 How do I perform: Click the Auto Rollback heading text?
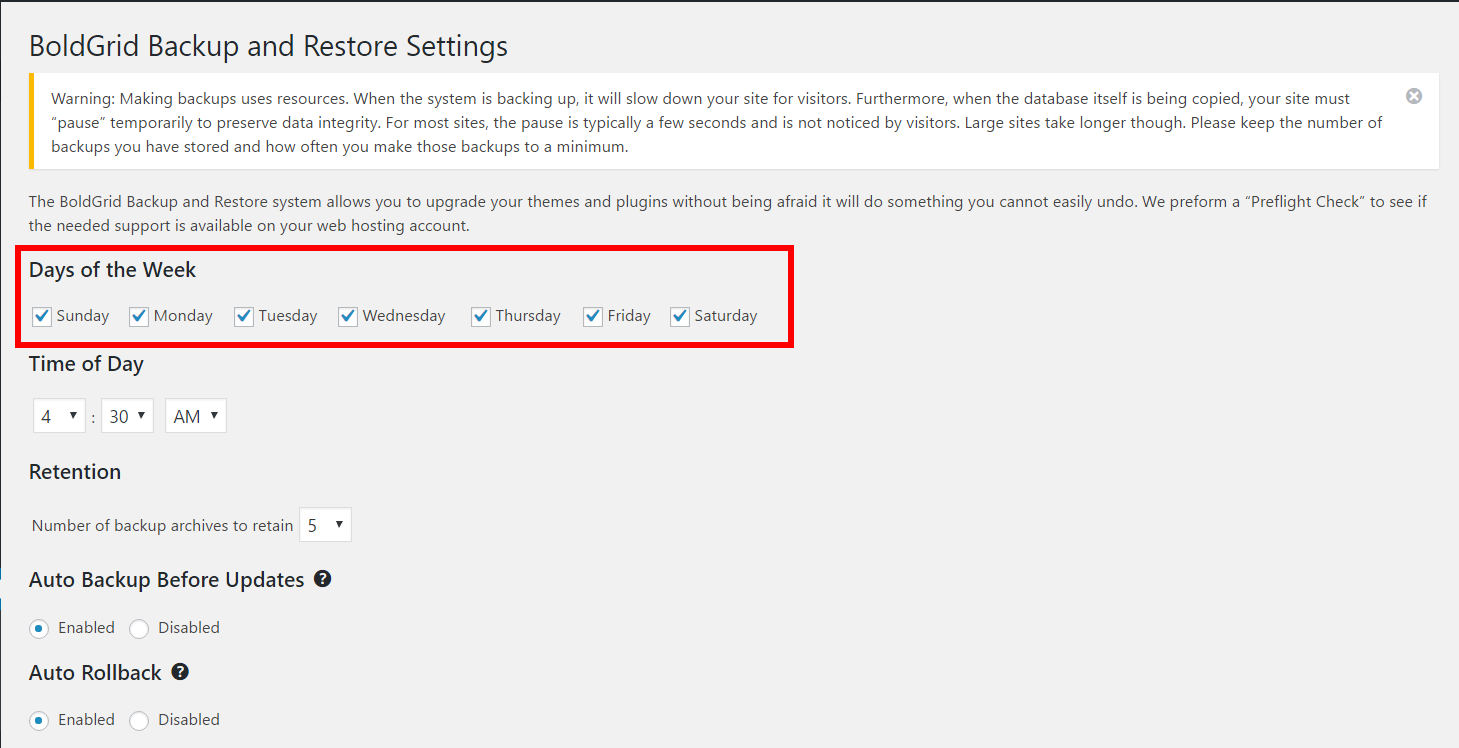coord(95,673)
